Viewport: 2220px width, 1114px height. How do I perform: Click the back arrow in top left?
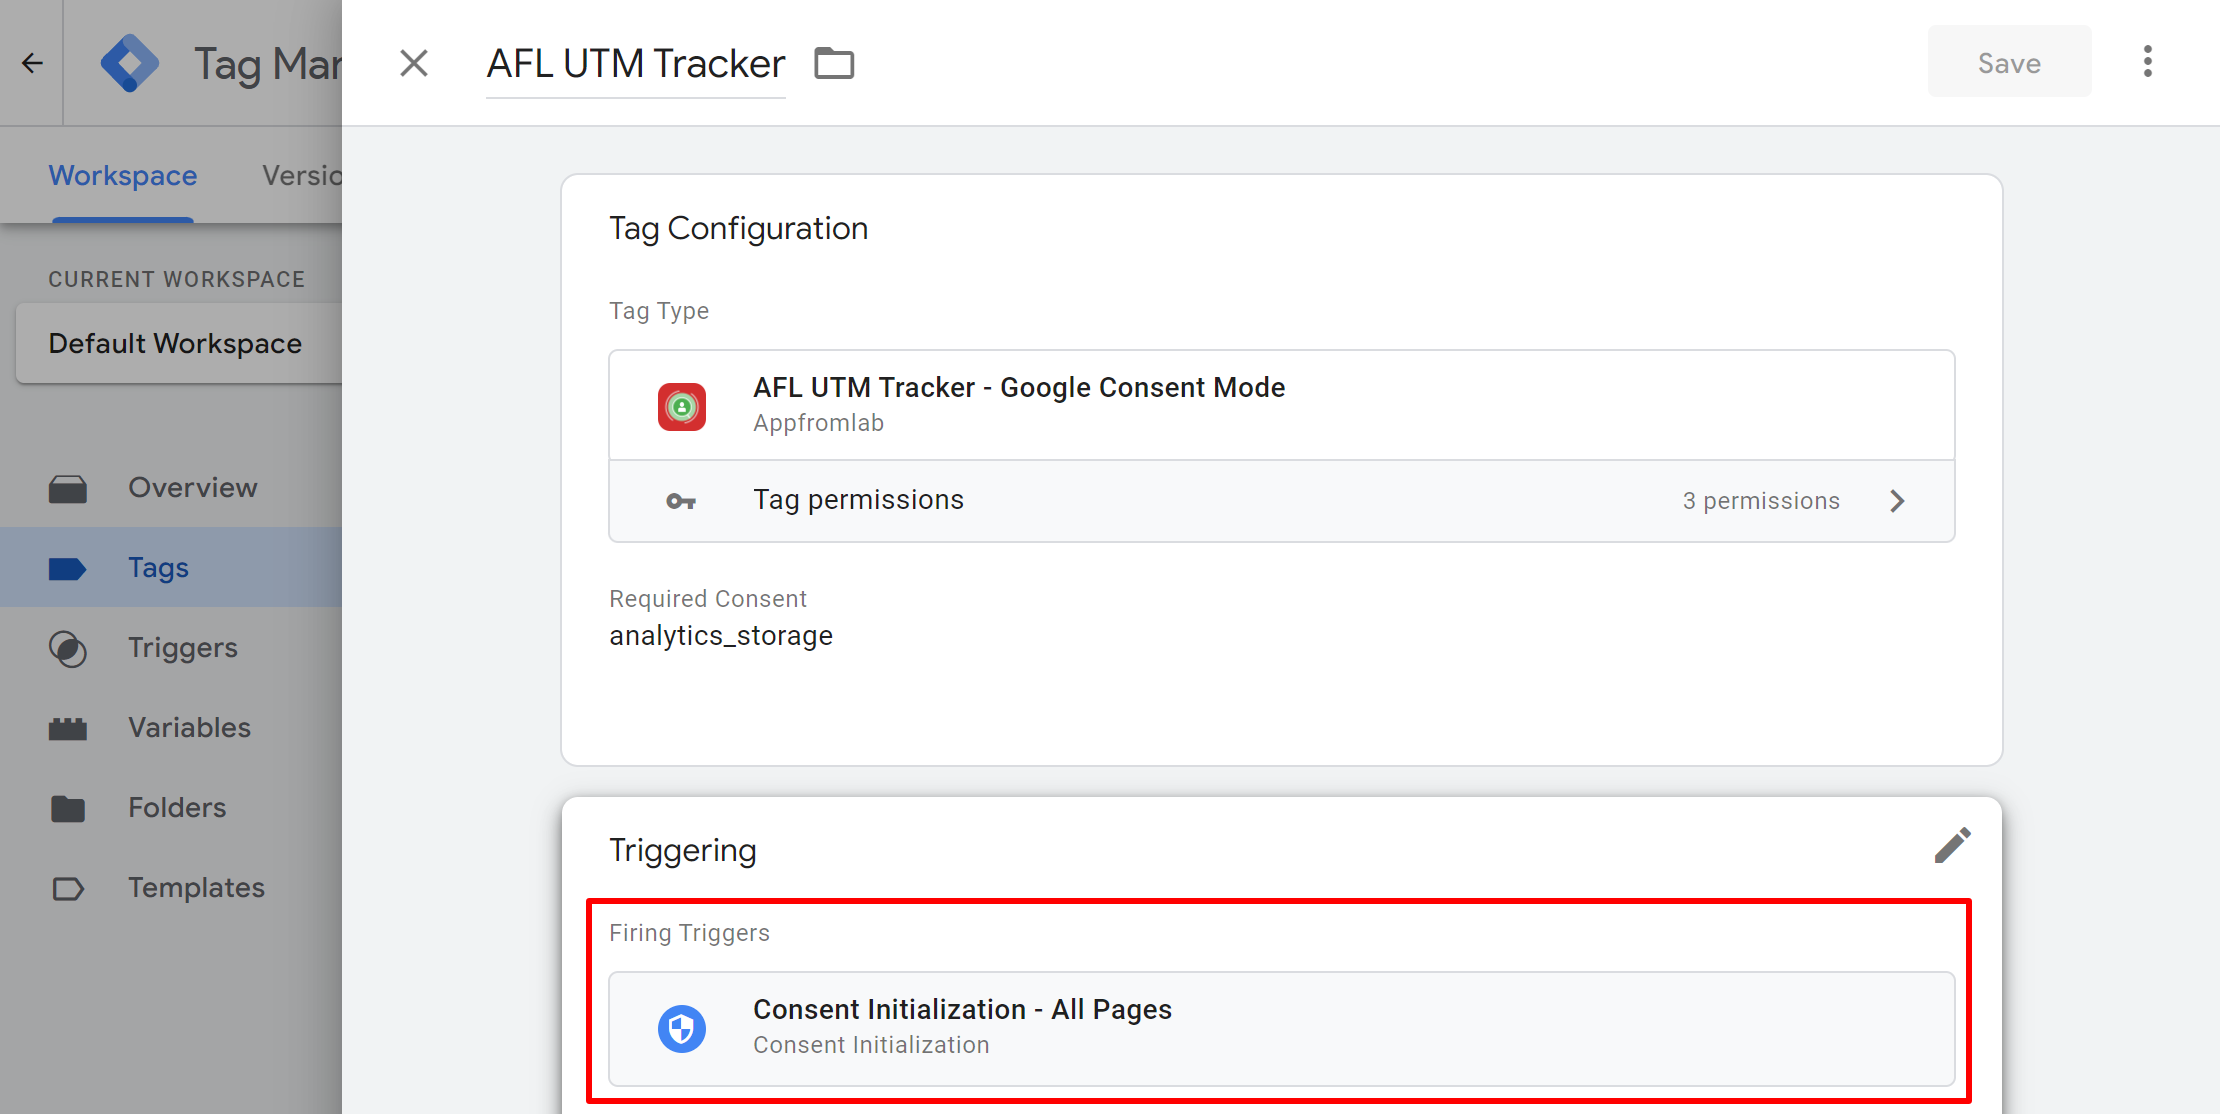tap(32, 62)
